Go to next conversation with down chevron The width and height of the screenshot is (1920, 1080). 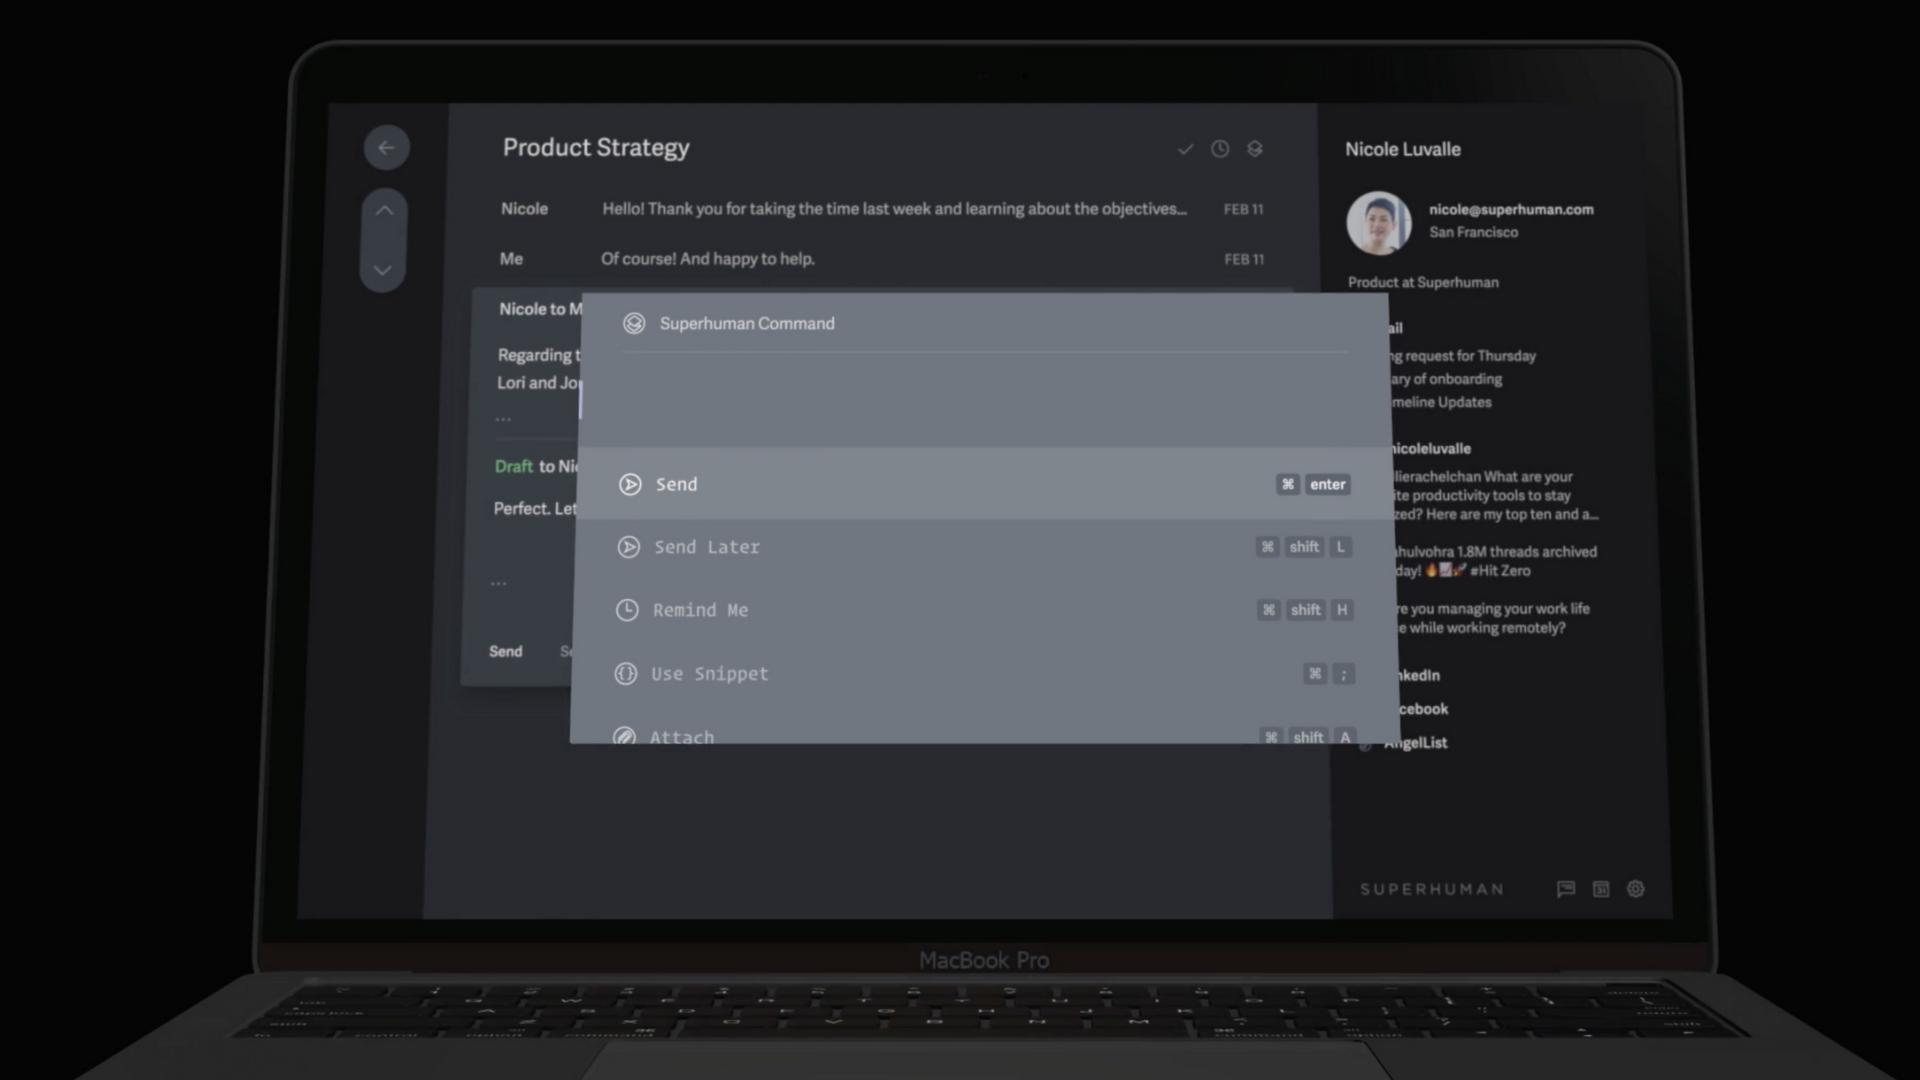pyautogui.click(x=382, y=270)
